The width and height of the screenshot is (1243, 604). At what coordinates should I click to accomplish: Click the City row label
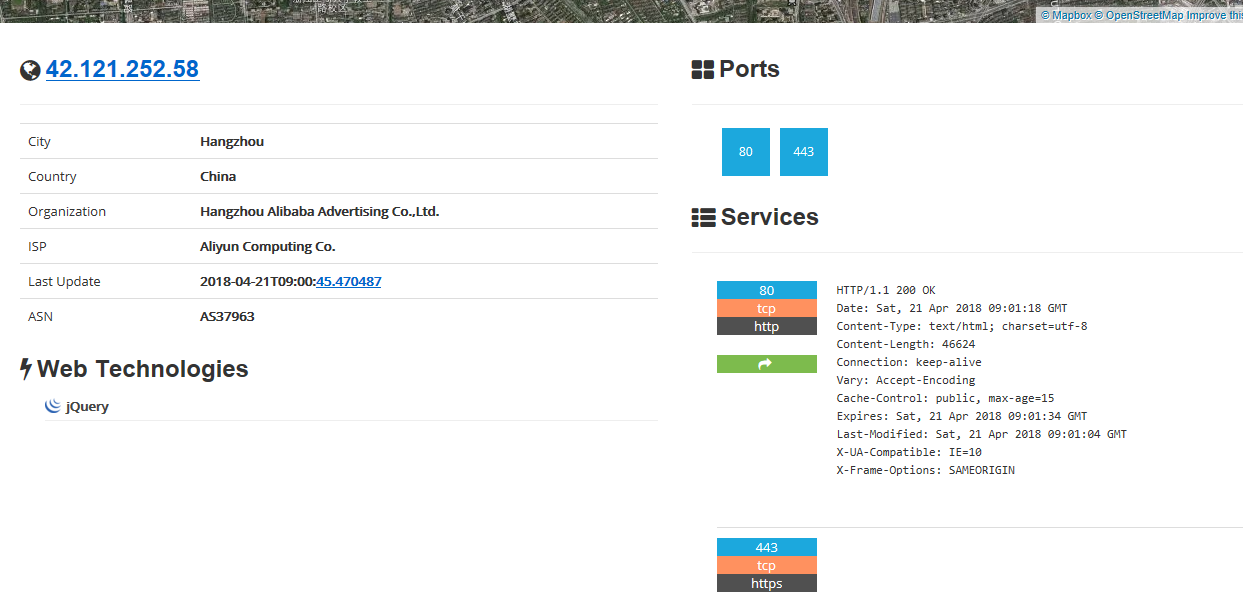coord(39,142)
